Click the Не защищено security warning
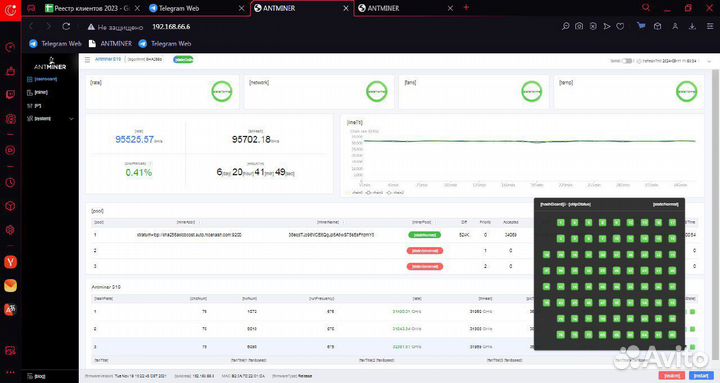720x383 pixels. click(115, 27)
